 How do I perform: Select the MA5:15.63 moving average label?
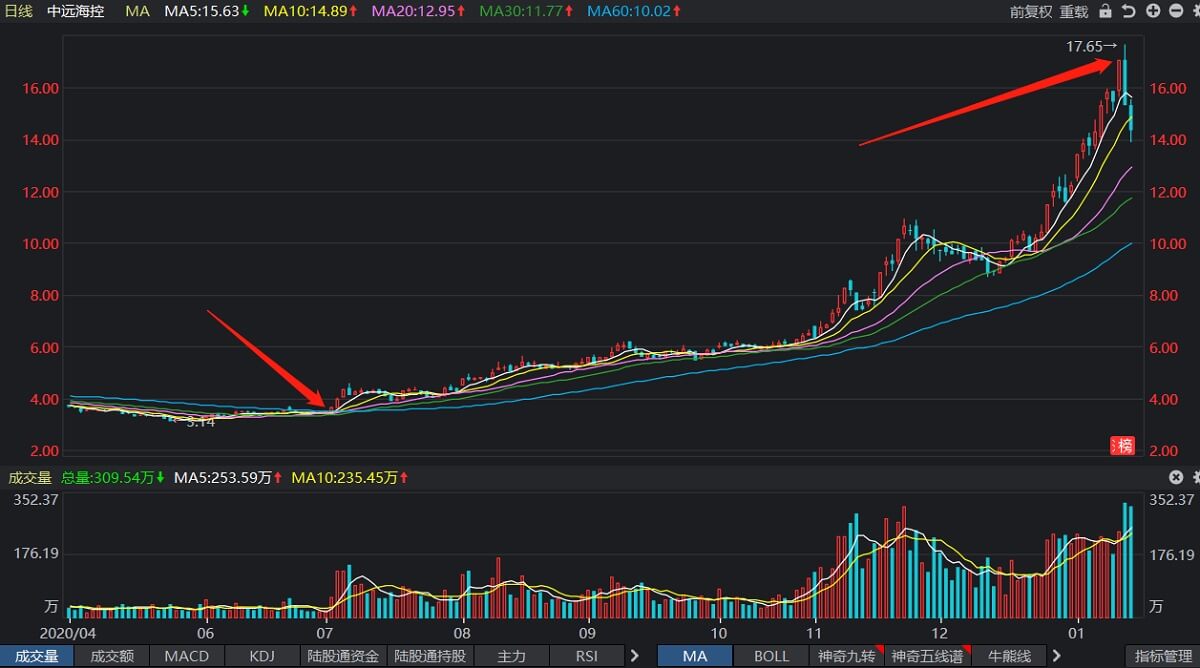tap(209, 12)
